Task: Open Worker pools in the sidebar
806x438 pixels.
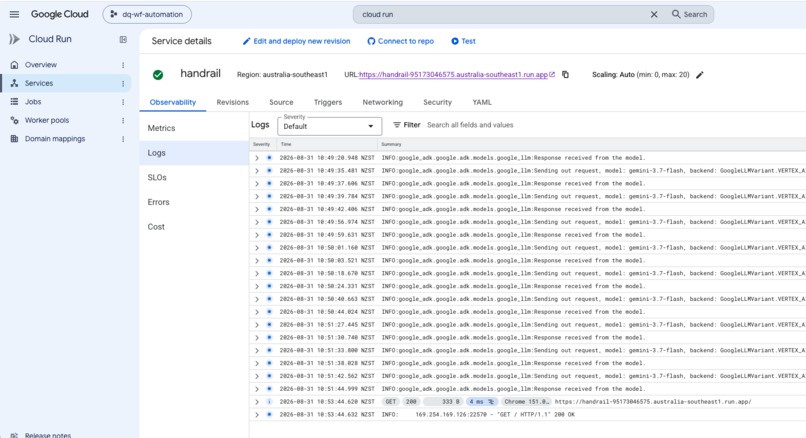Action: pyautogui.click(x=47, y=120)
